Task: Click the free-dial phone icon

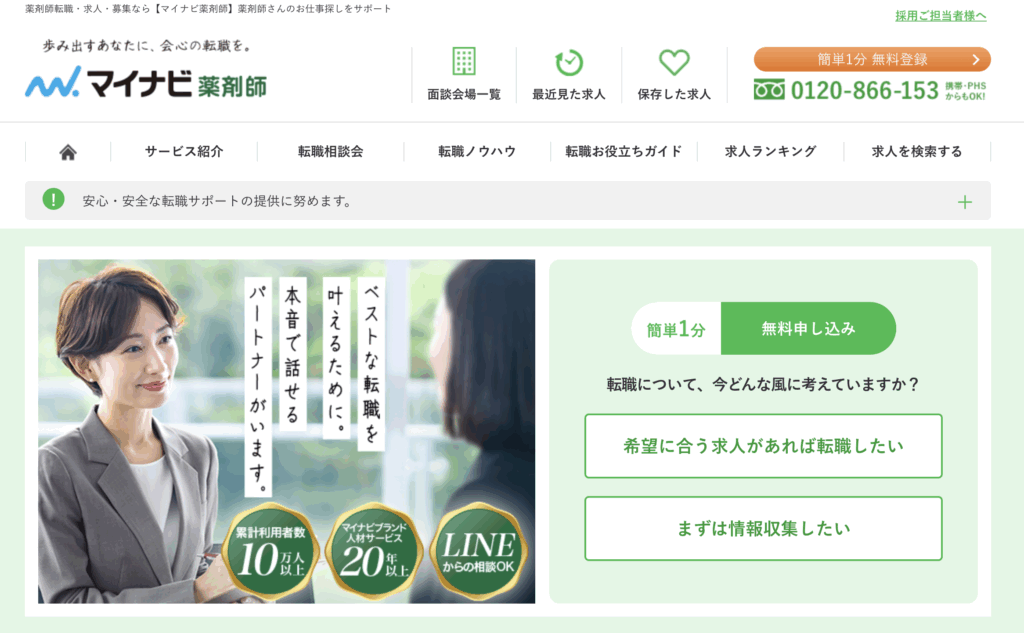Action: [x=769, y=89]
